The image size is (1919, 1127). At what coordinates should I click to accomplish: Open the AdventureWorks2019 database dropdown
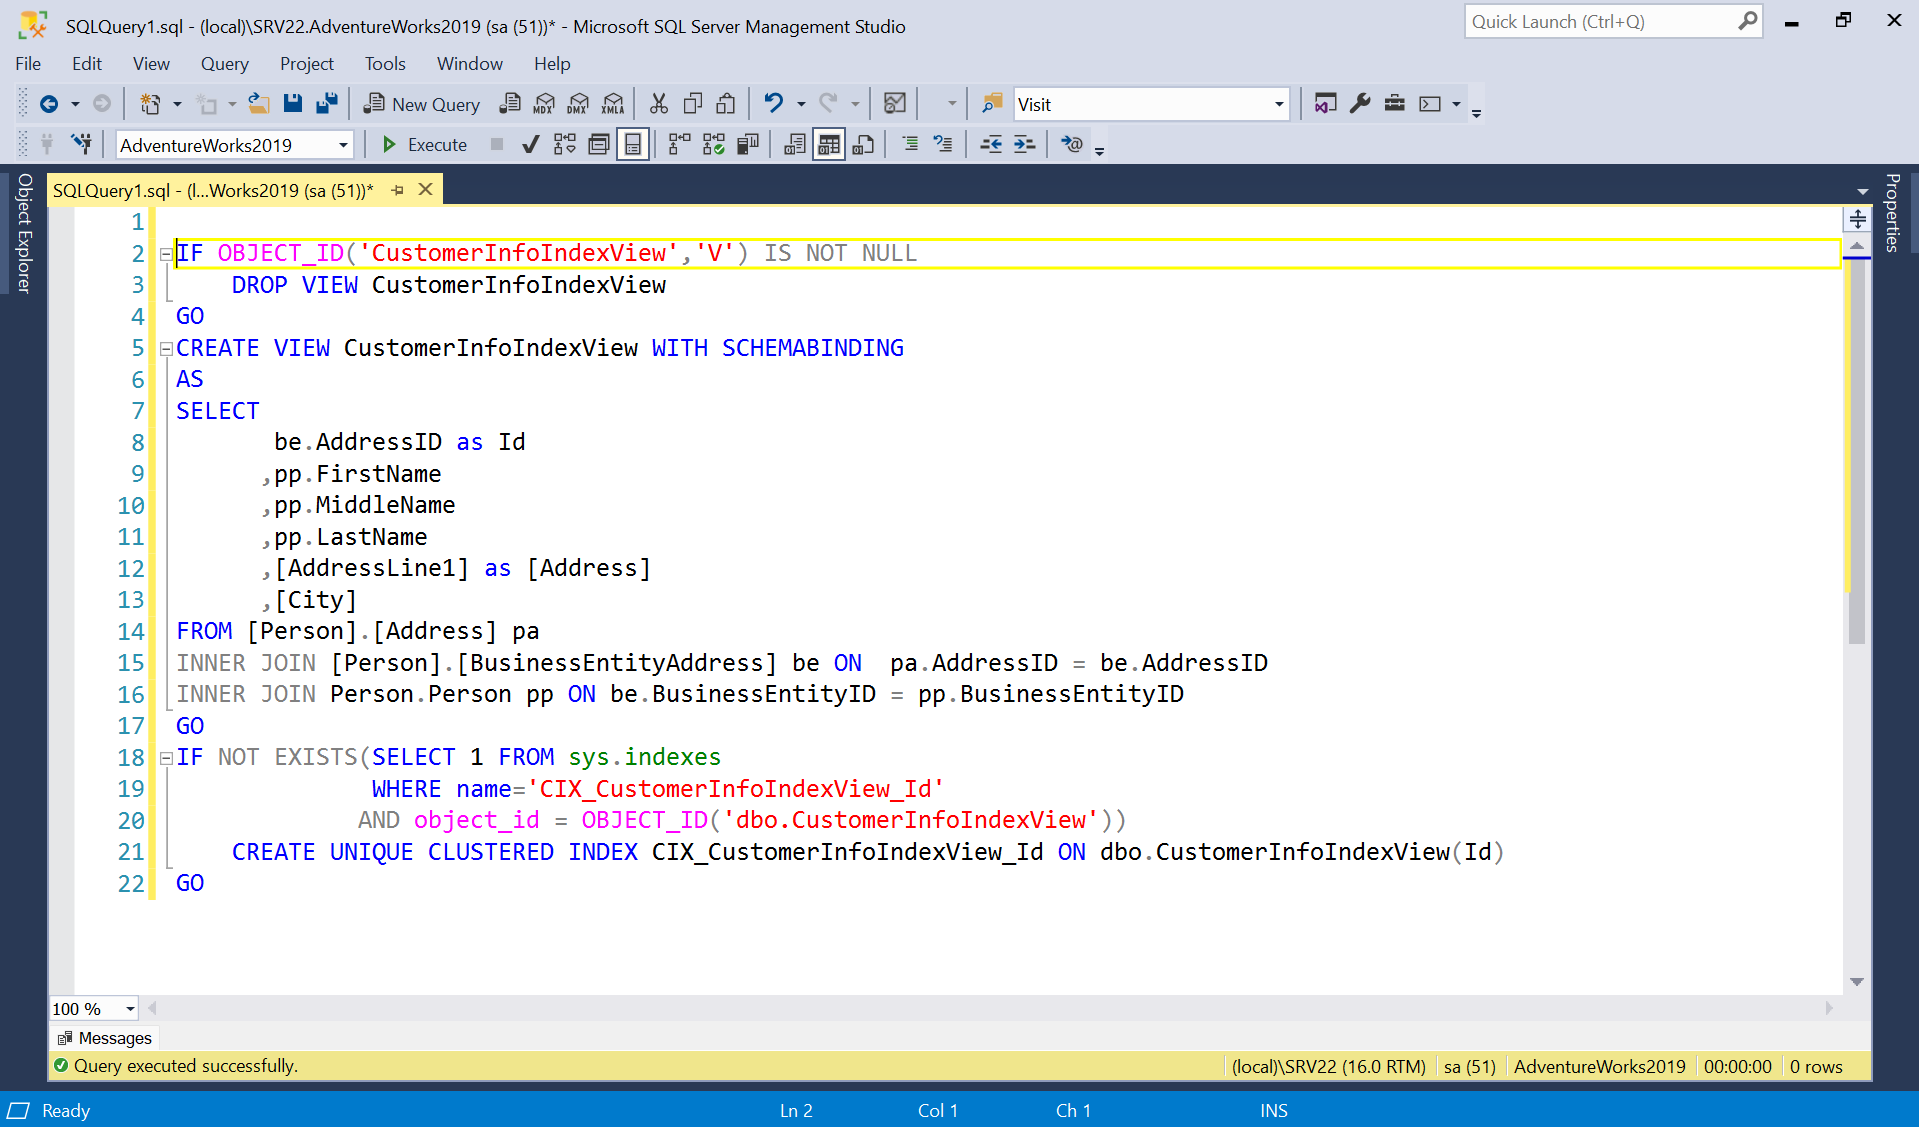point(343,144)
